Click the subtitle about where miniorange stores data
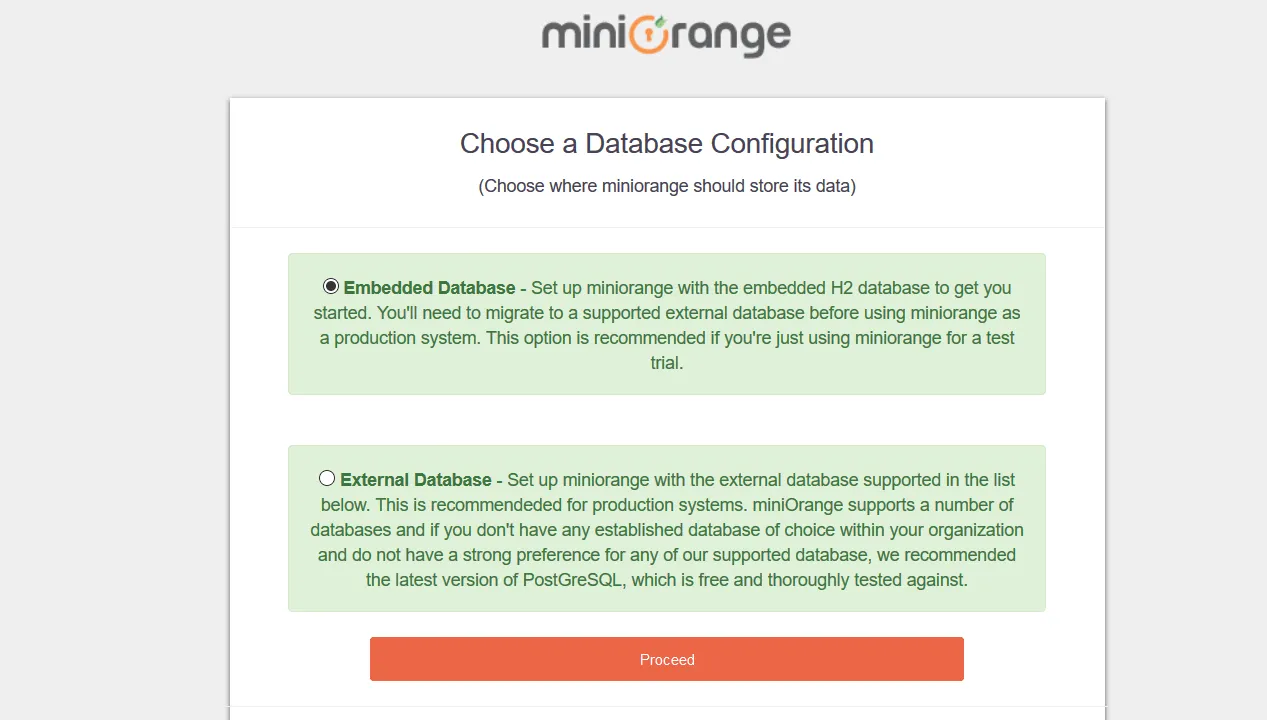Viewport: 1267px width, 720px height. 666,186
